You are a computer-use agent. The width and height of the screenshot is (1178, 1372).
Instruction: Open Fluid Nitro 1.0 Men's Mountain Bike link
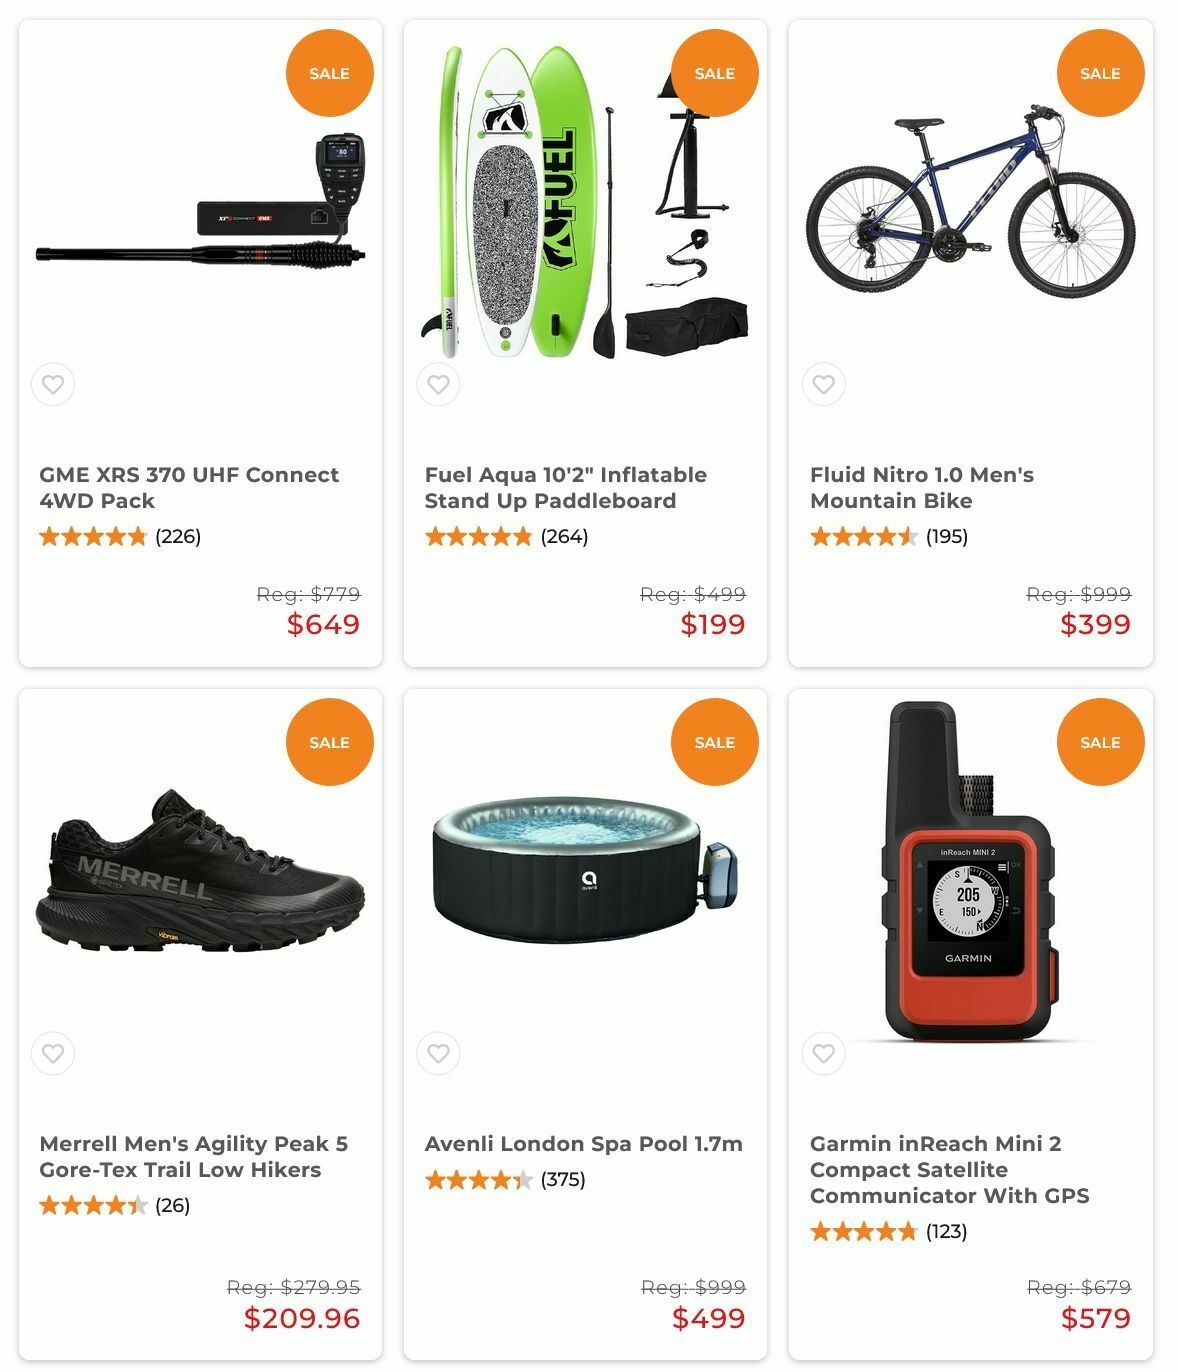pos(922,488)
